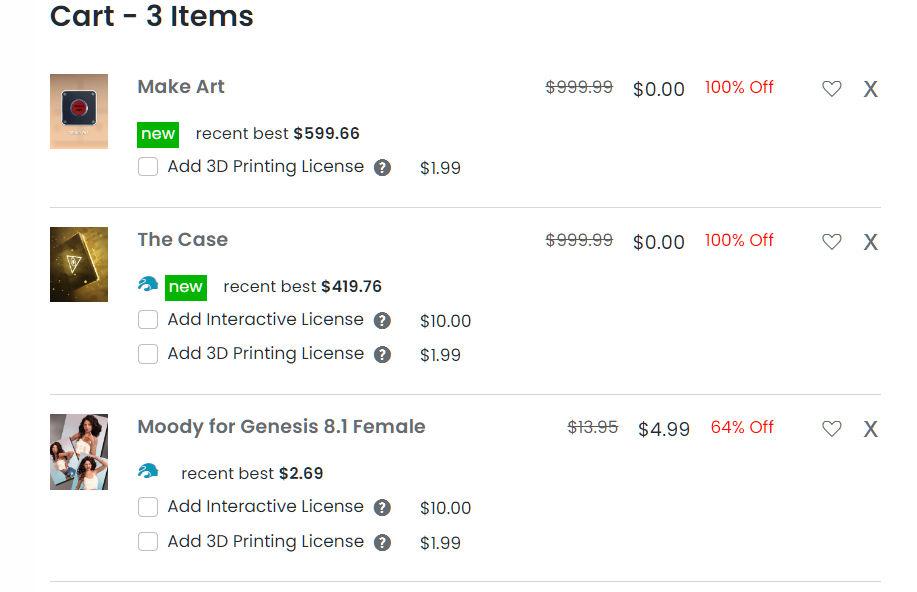Open Moody for Genesis 8.1 Female link
This screenshot has width=917, height=592.
(281, 427)
